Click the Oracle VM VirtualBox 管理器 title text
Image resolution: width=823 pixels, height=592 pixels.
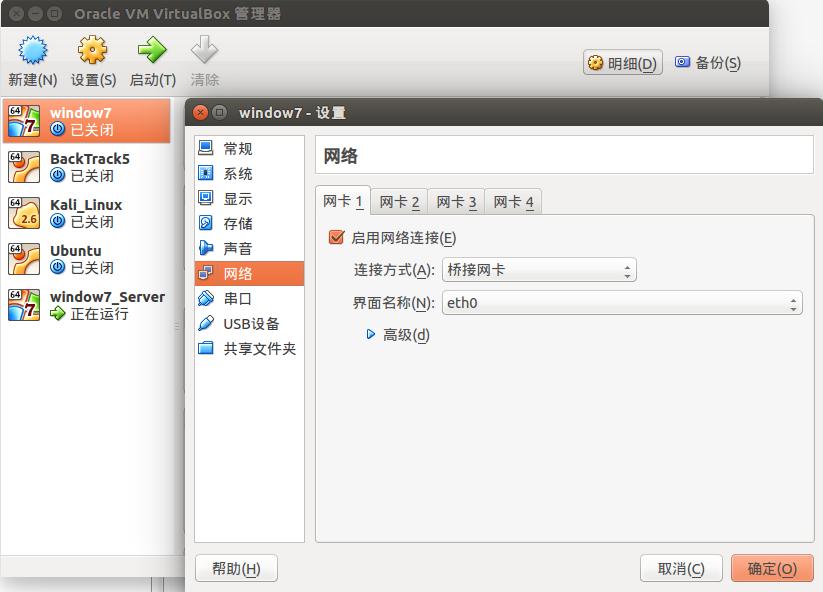(177, 14)
